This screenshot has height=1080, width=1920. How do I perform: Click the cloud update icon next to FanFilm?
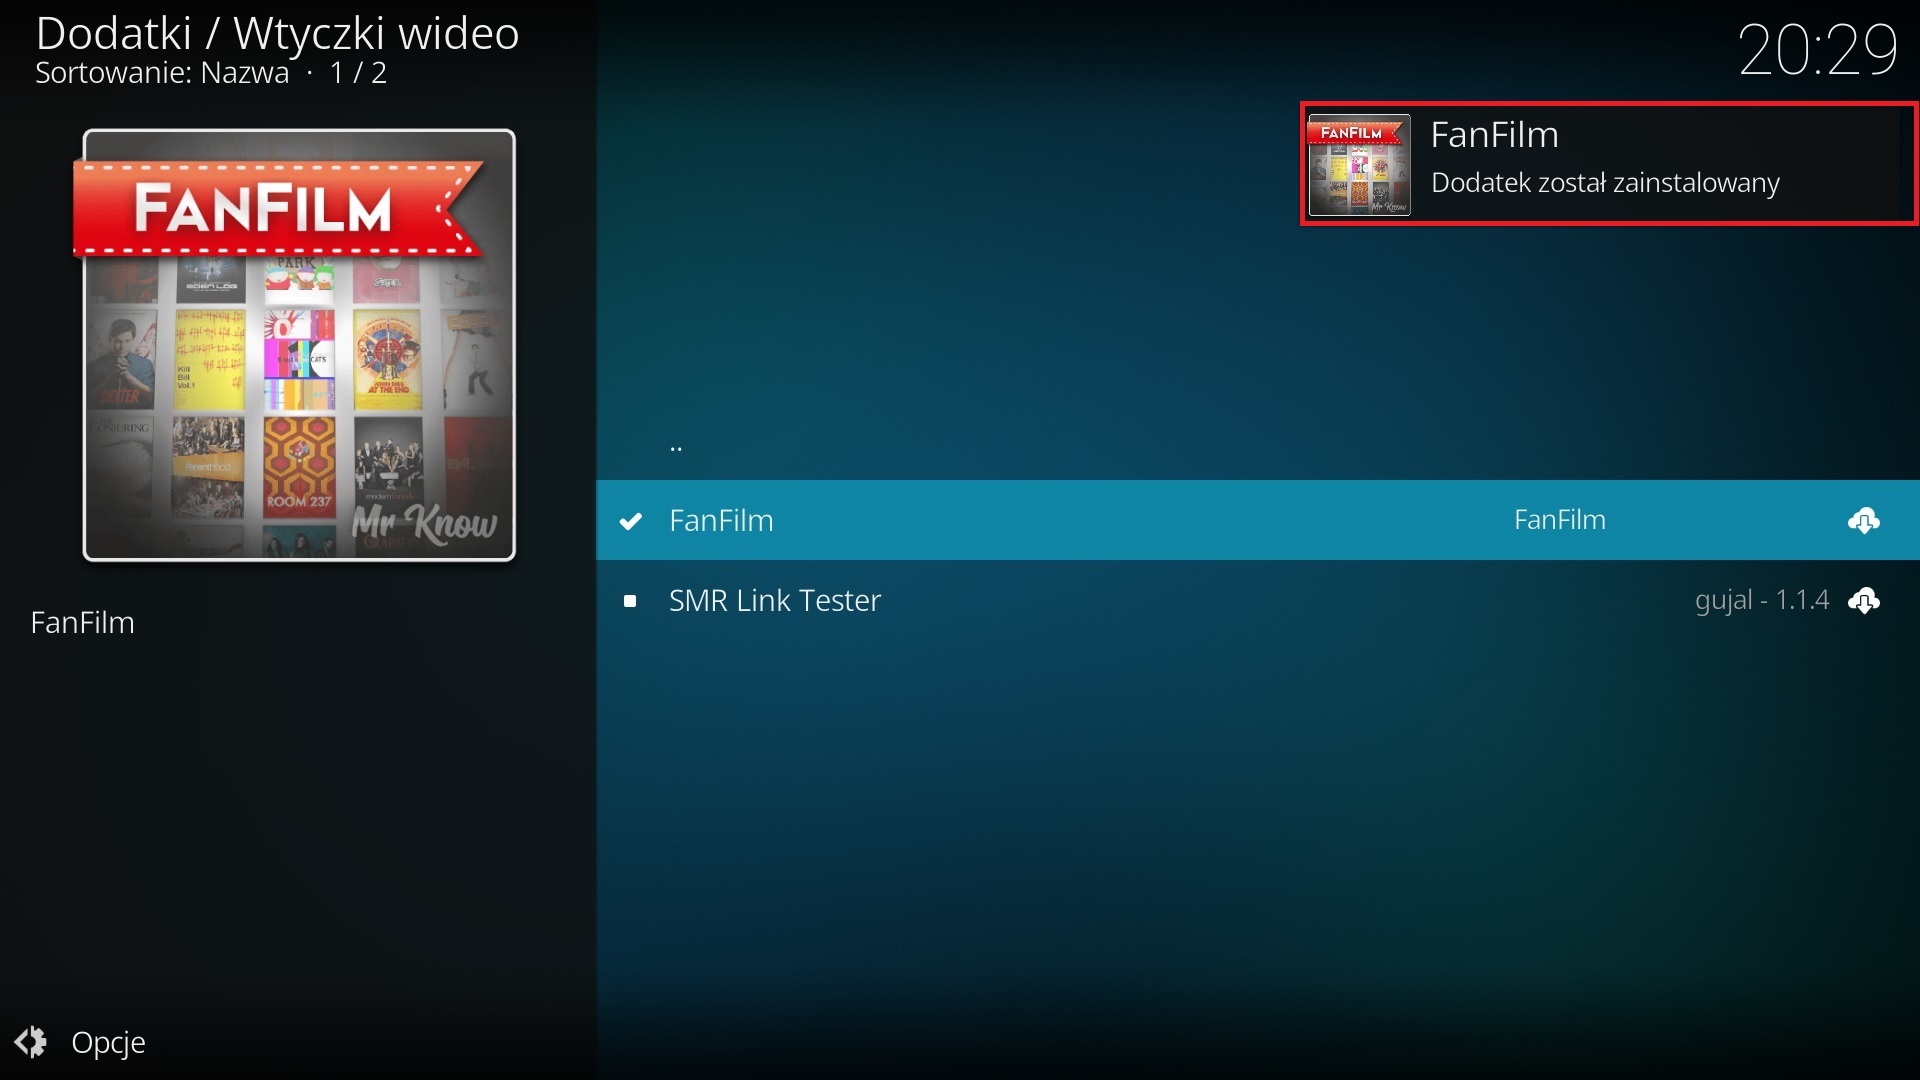point(1865,521)
